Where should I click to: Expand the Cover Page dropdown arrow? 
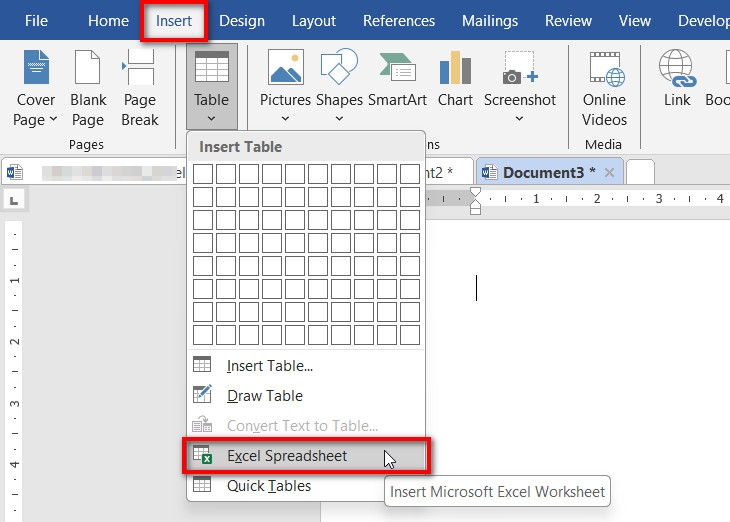pos(54,119)
